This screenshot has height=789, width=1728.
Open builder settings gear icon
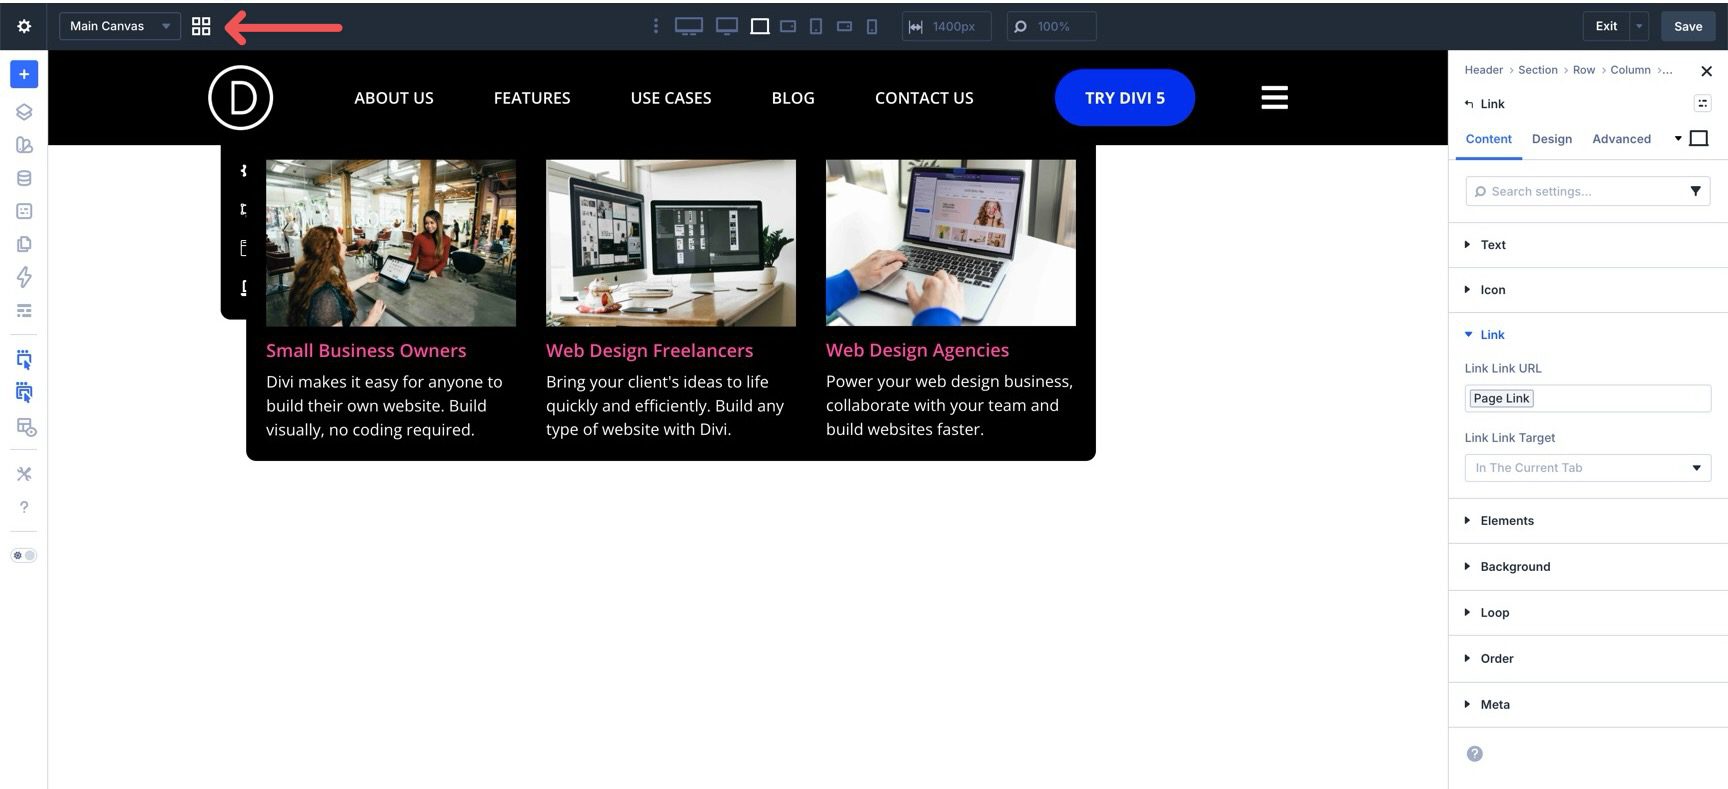click(24, 26)
